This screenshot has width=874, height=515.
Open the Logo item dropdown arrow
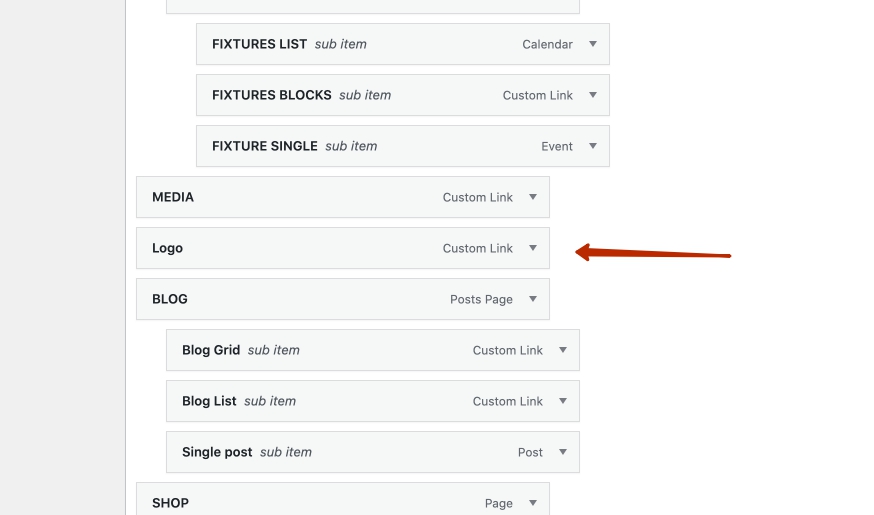click(x=533, y=248)
